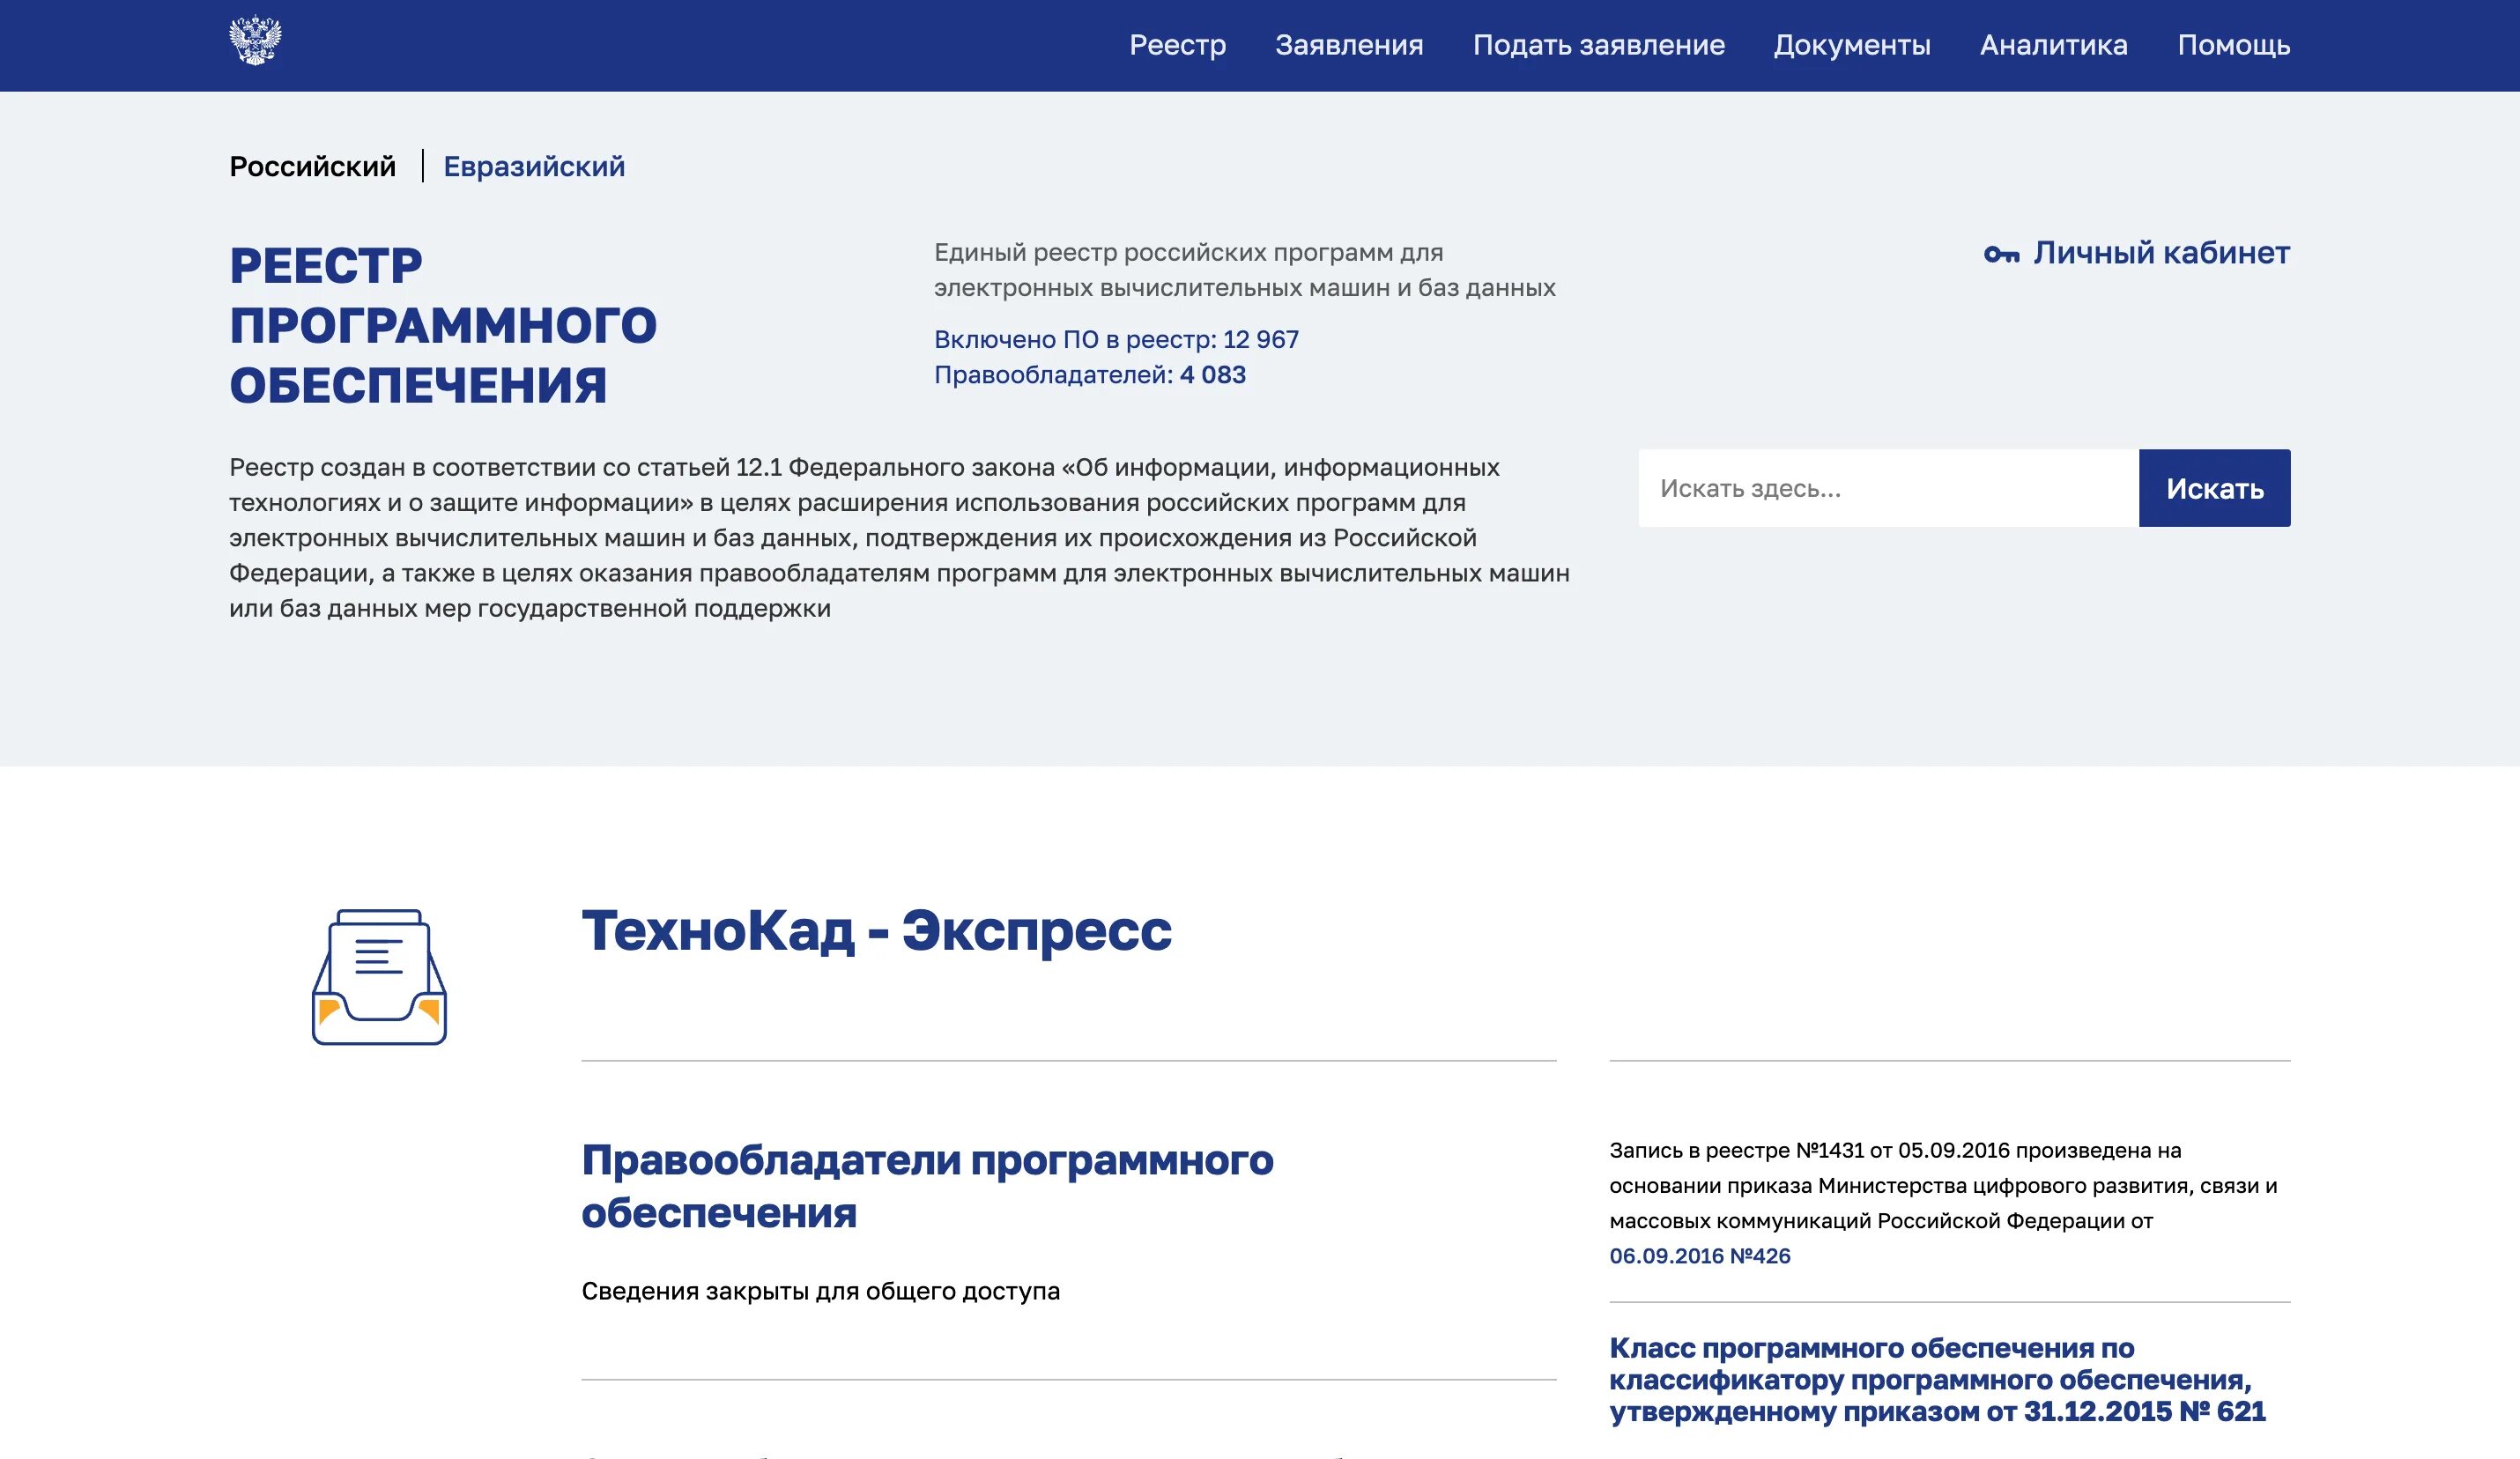Switch to the Евразийский registry tab
Viewport: 2520px width, 1459px height.
pyautogui.click(x=534, y=166)
